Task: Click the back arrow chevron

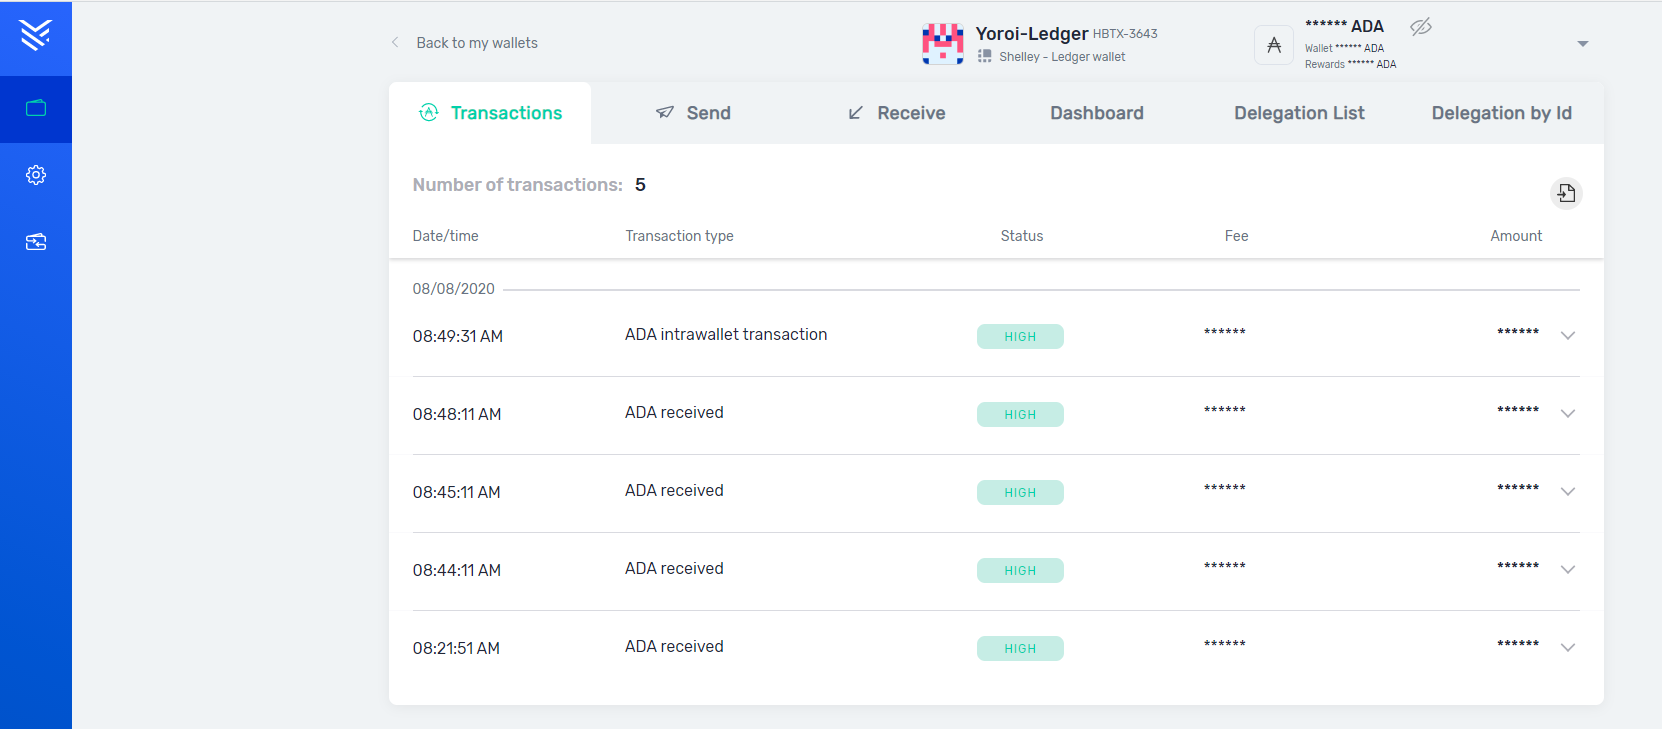Action: [x=395, y=42]
